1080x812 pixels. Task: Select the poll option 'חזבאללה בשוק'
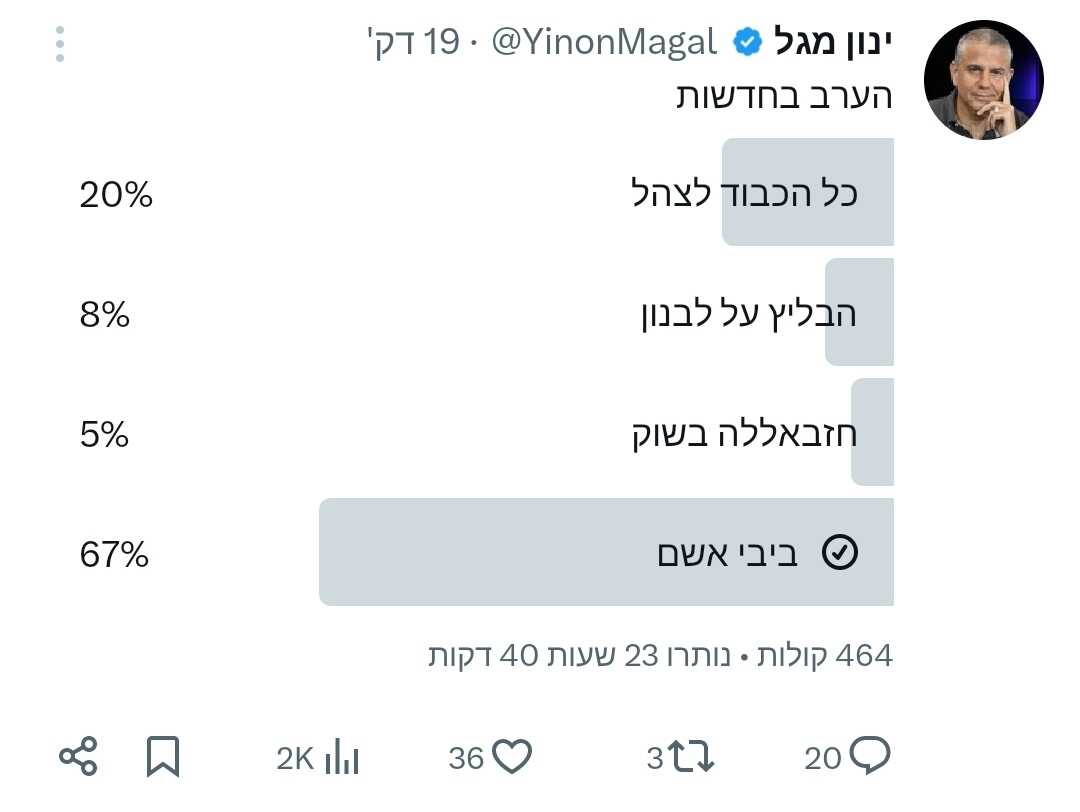click(x=744, y=434)
